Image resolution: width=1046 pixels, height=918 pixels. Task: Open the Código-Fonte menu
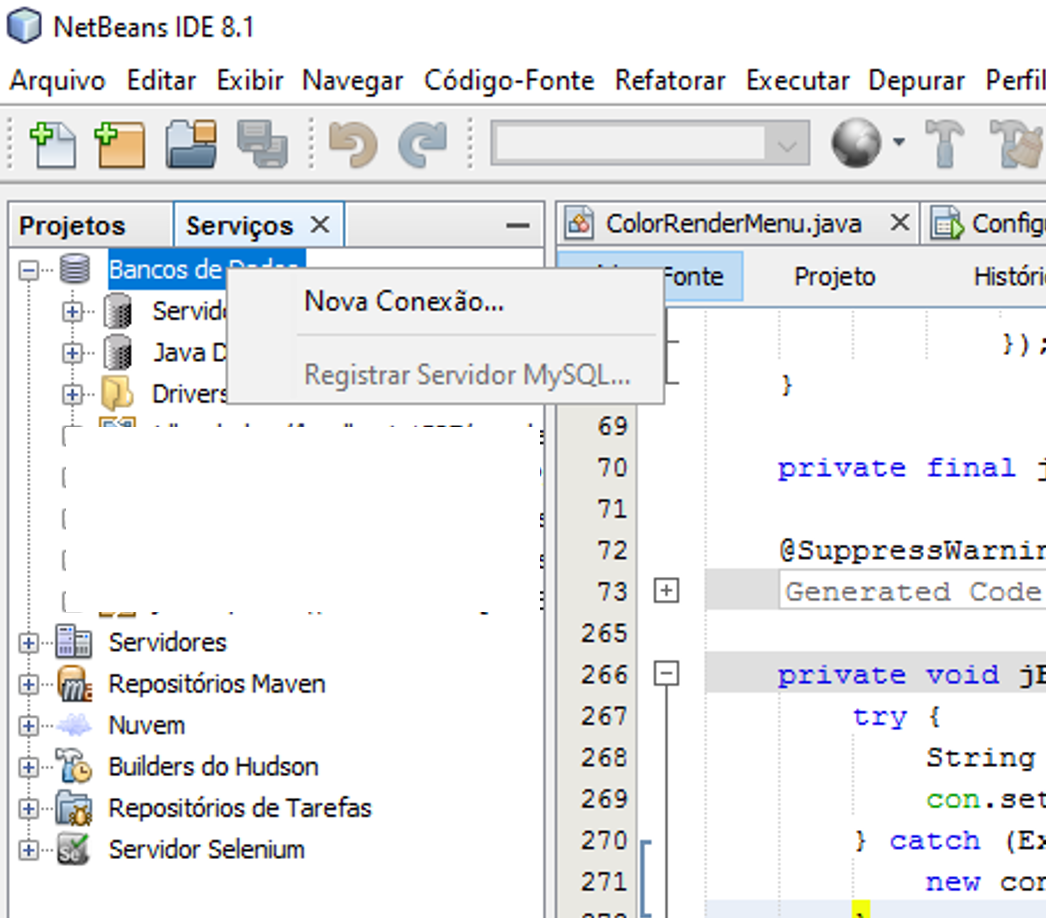(509, 81)
